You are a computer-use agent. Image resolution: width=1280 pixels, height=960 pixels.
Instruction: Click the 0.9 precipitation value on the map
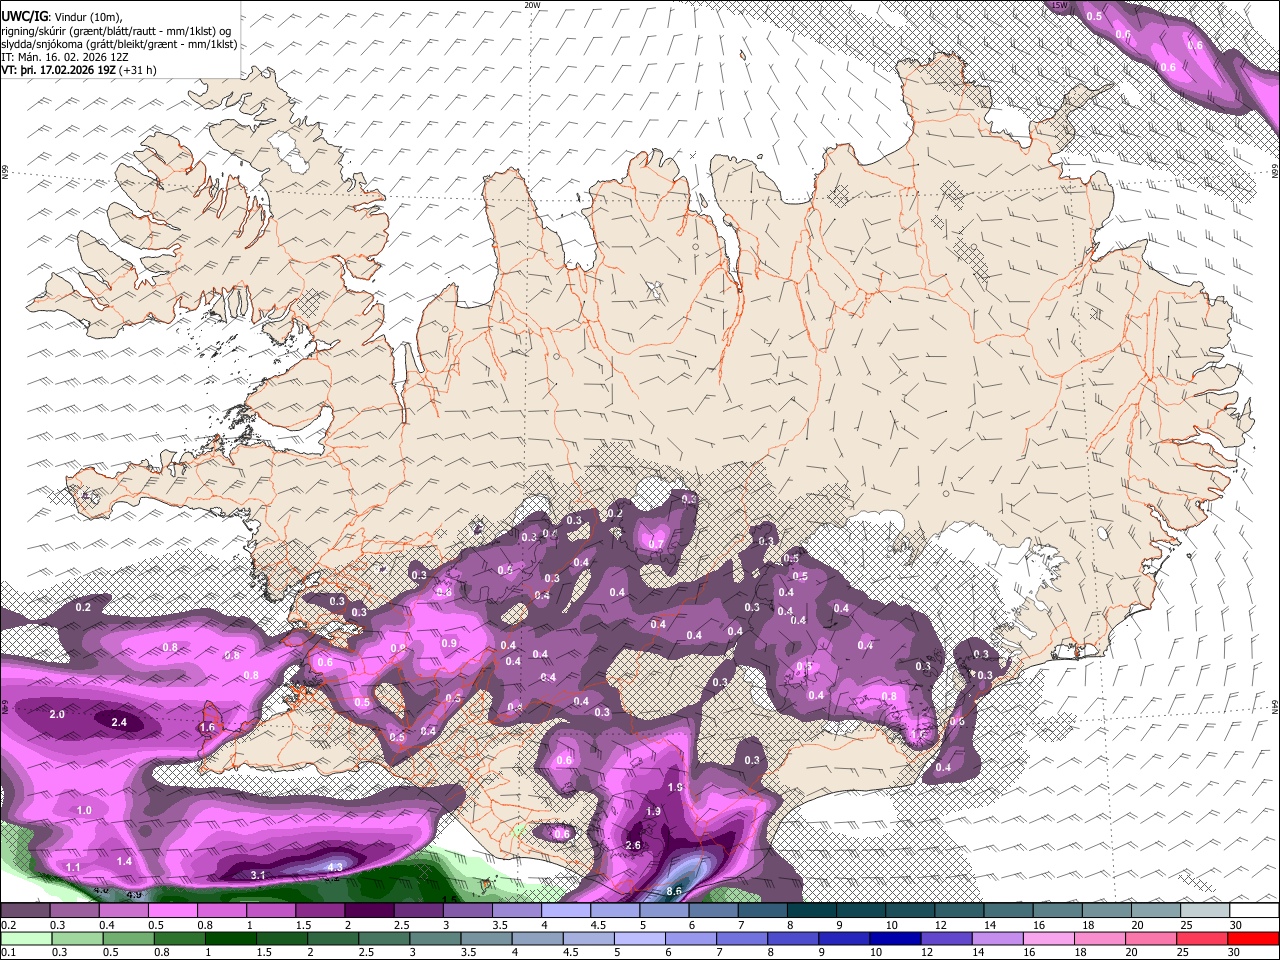point(449,643)
